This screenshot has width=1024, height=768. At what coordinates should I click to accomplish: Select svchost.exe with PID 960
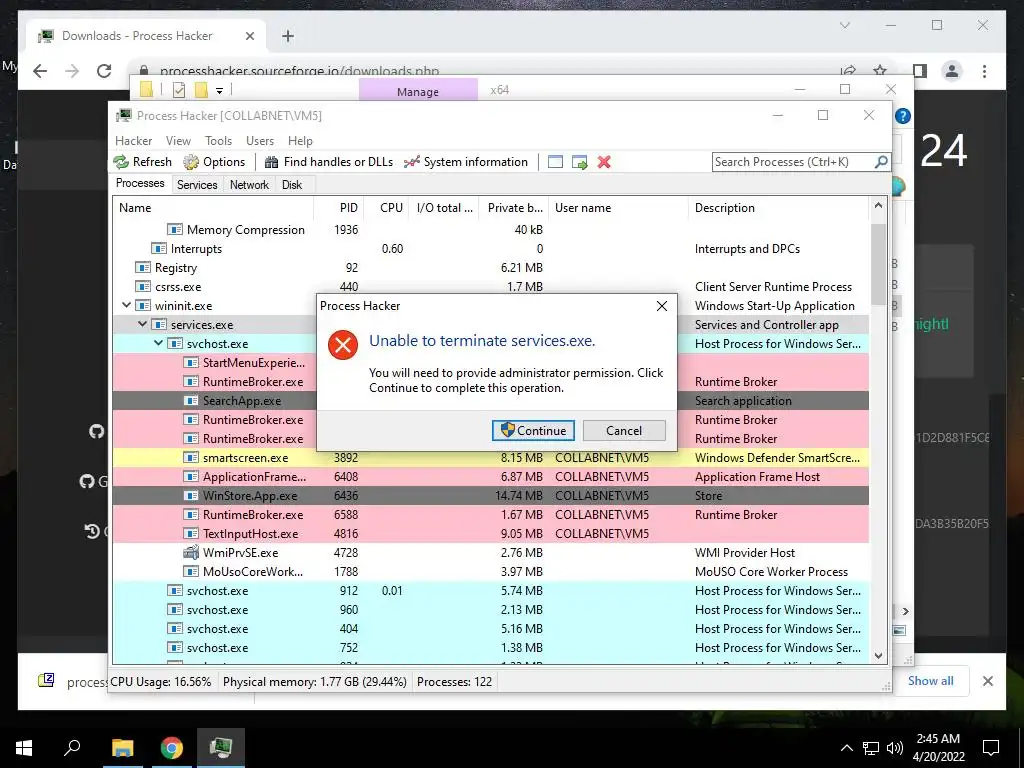click(490, 609)
